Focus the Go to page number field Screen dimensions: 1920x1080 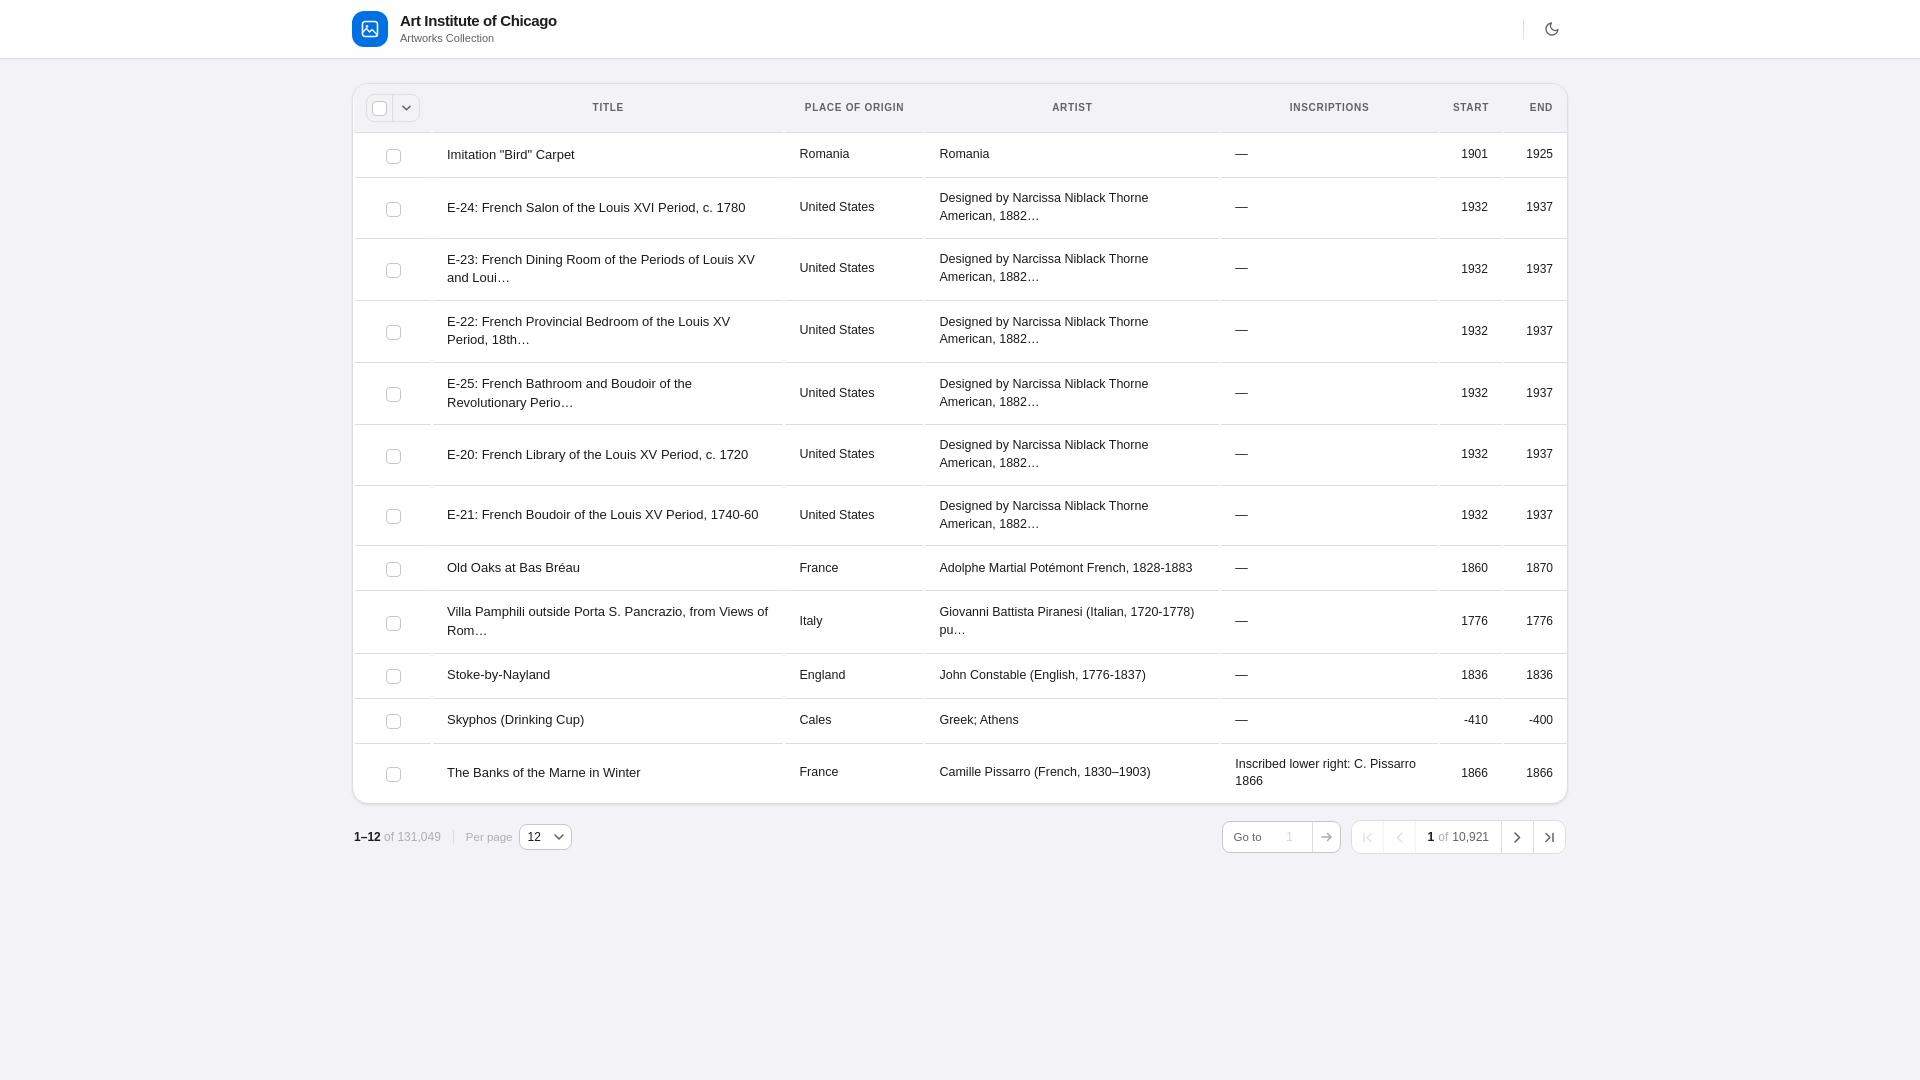1288,837
